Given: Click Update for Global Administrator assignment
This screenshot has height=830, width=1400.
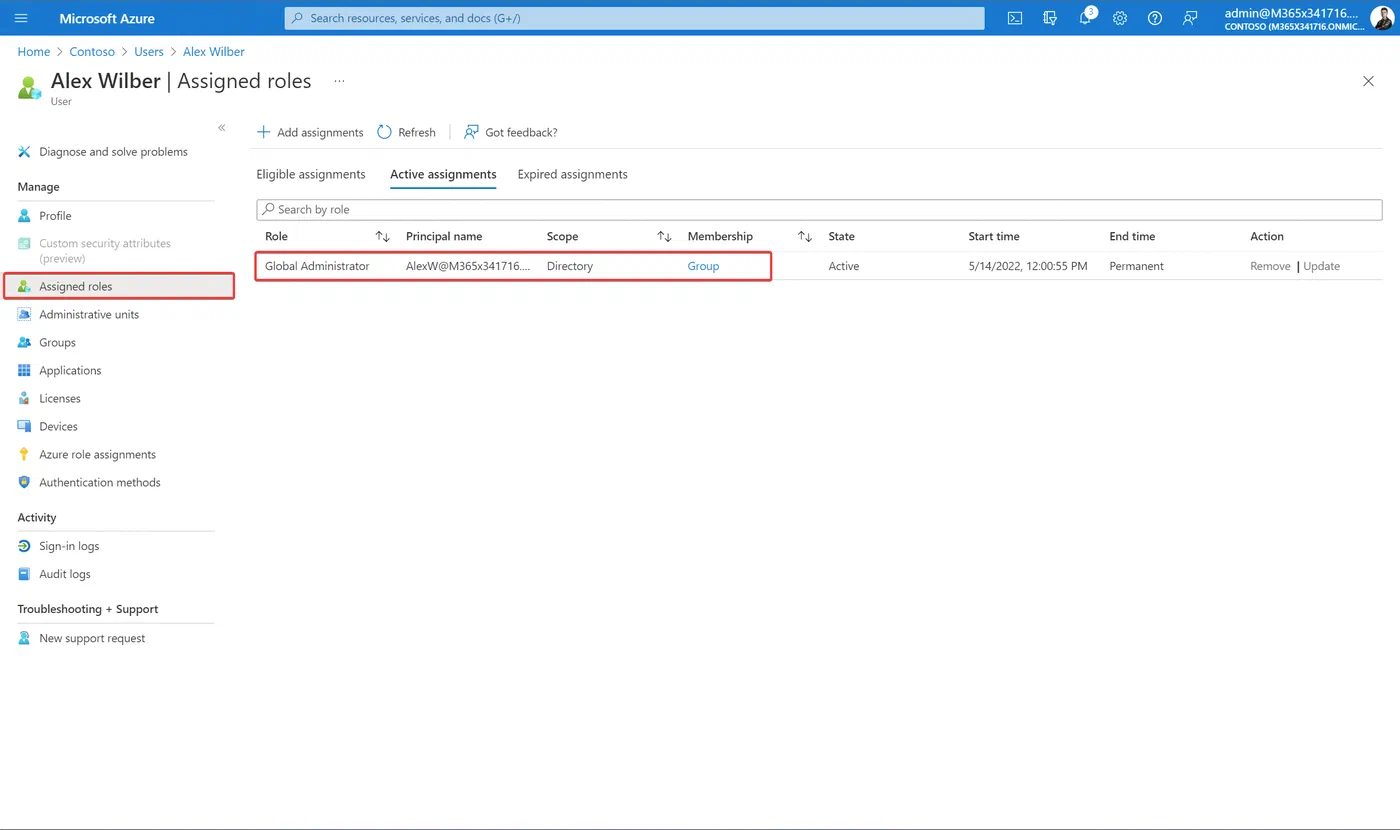Looking at the screenshot, I should click(1321, 266).
